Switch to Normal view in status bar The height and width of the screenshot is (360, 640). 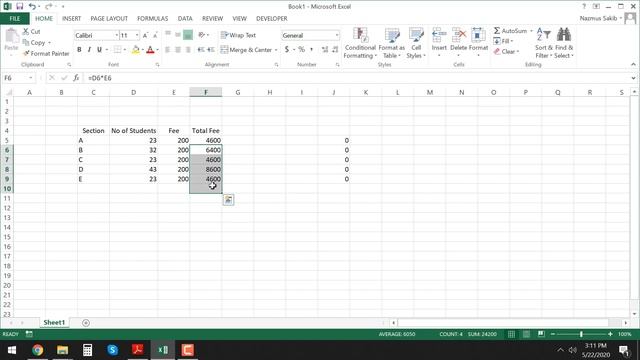pyautogui.click(x=511, y=334)
